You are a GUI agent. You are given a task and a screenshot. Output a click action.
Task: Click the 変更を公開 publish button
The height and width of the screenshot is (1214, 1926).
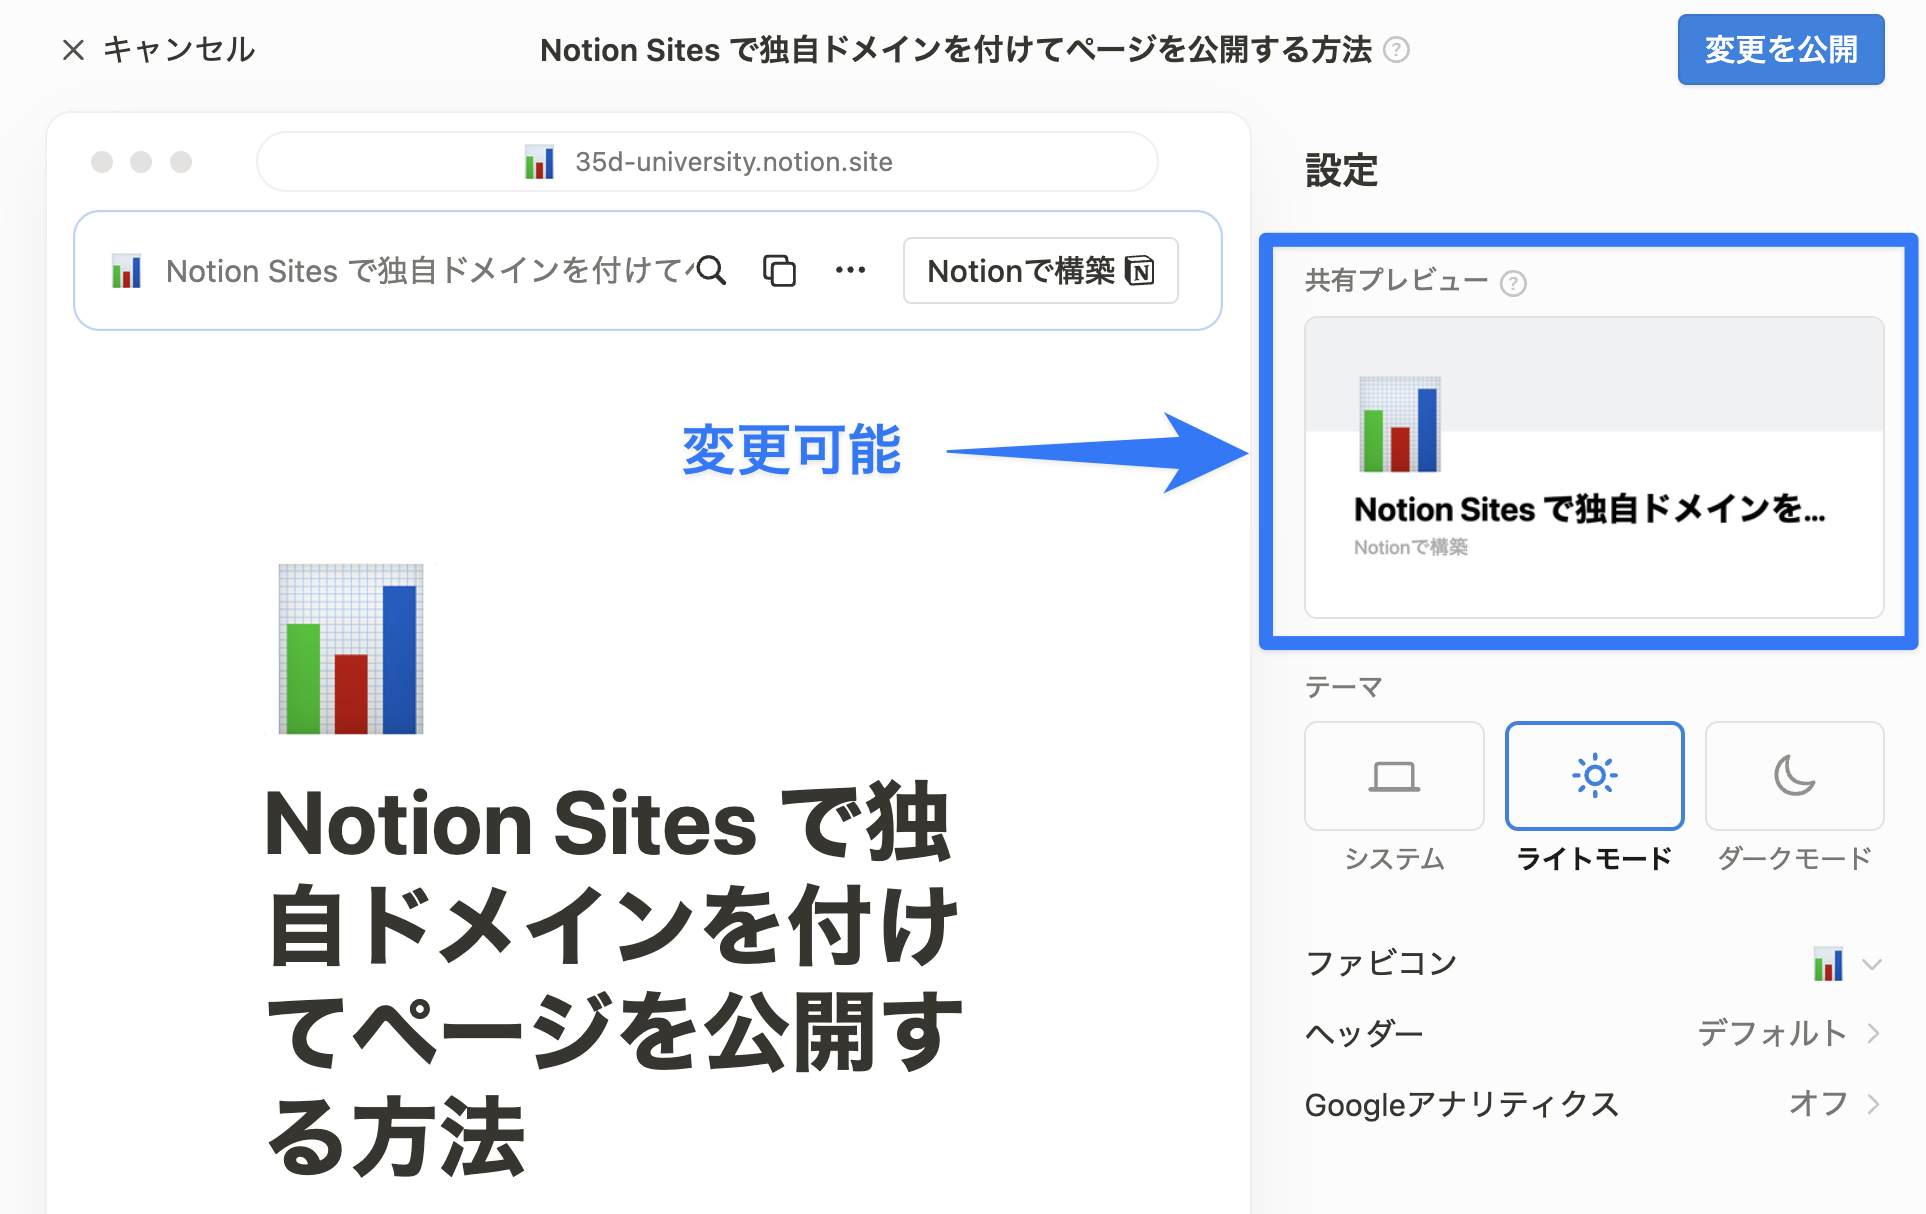coord(1781,50)
